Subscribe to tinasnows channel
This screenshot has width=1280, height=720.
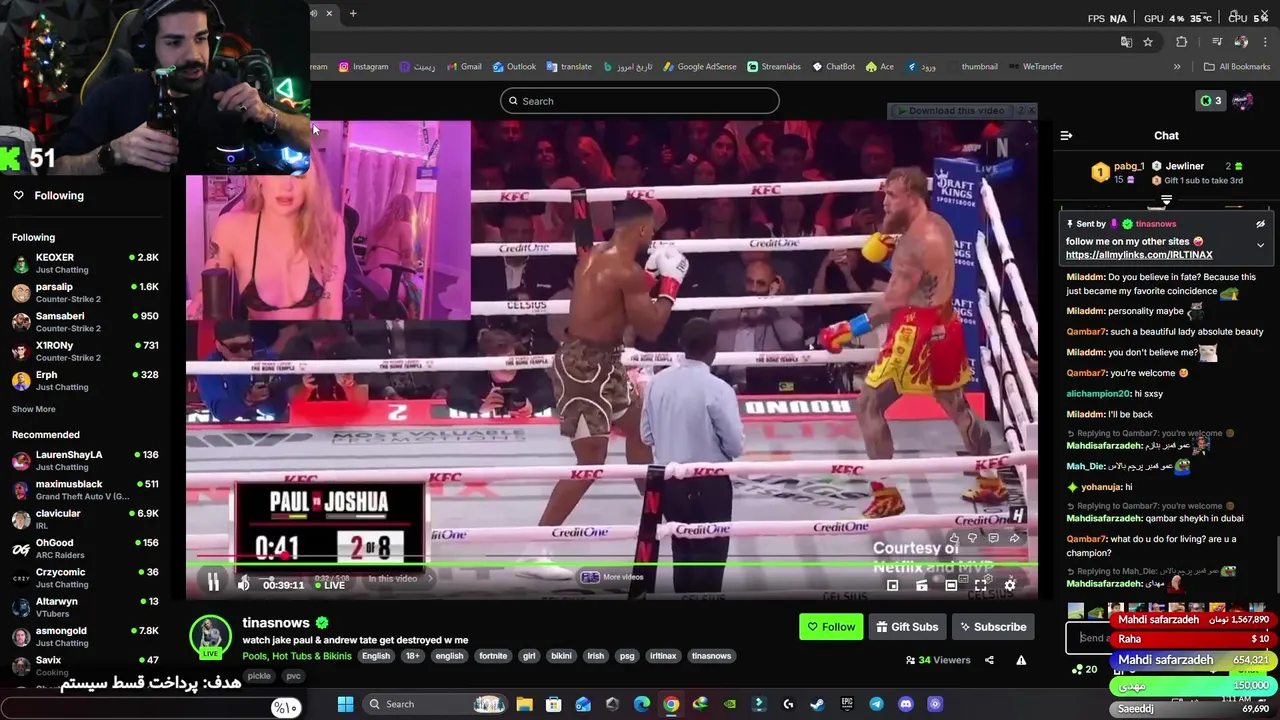pos(993,627)
